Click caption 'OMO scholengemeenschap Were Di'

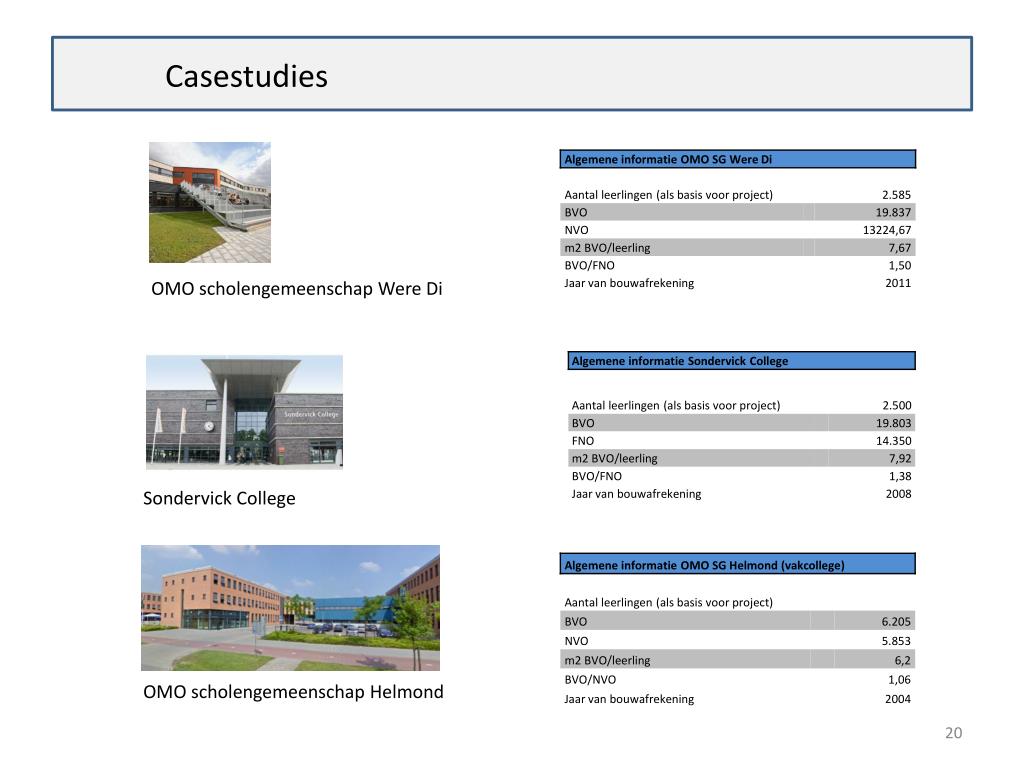[x=296, y=289]
